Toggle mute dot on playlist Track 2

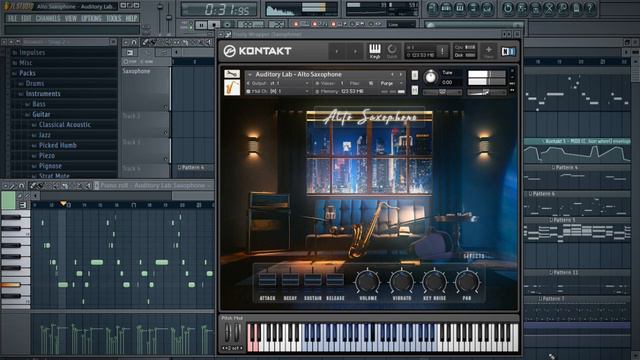[166, 133]
